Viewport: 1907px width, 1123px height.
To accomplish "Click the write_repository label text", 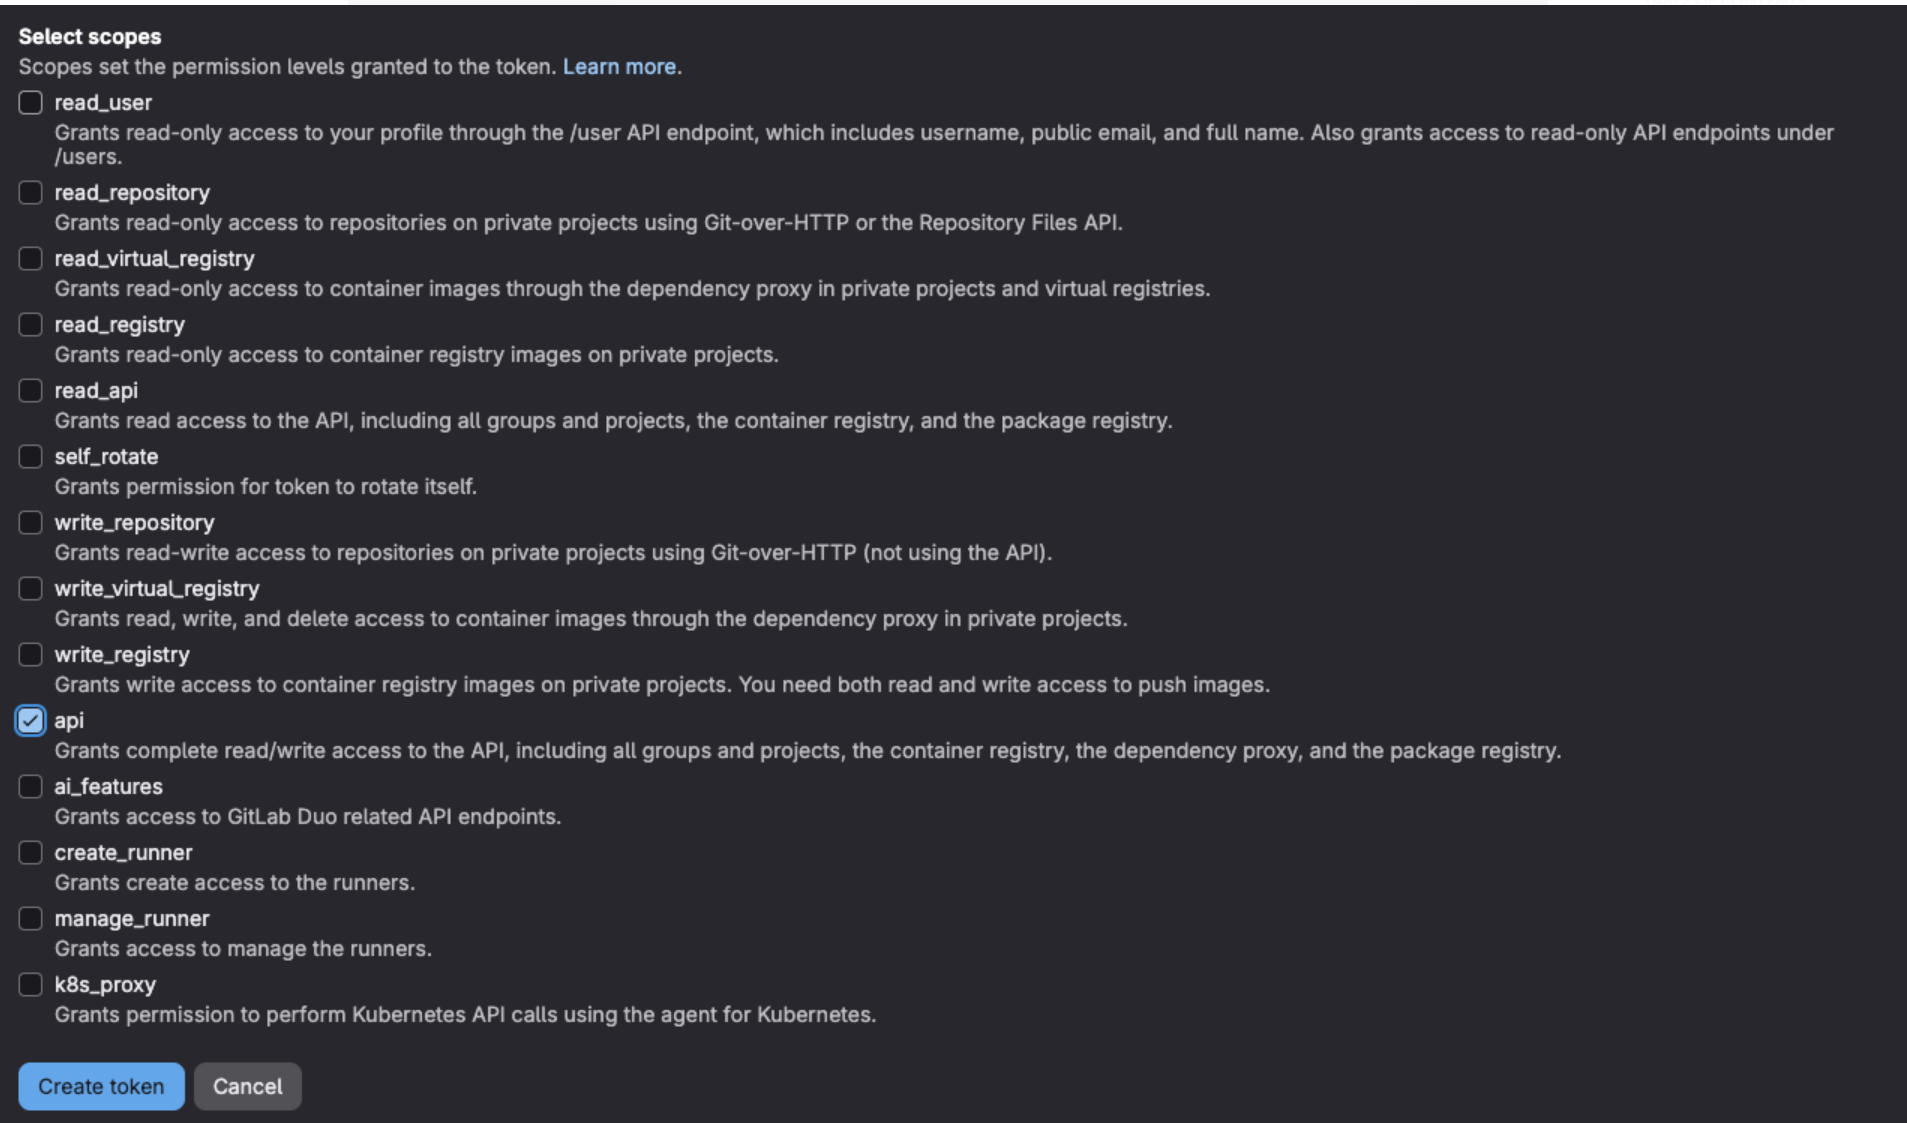I will (134, 523).
